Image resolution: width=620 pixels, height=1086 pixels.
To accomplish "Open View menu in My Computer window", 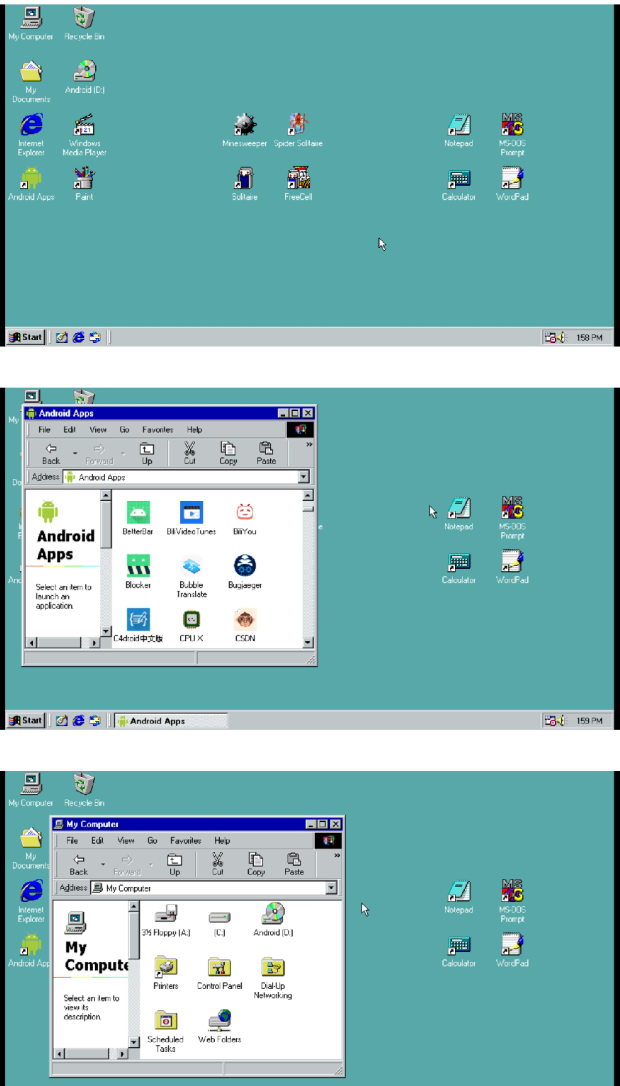I will pyautogui.click(x=126, y=841).
